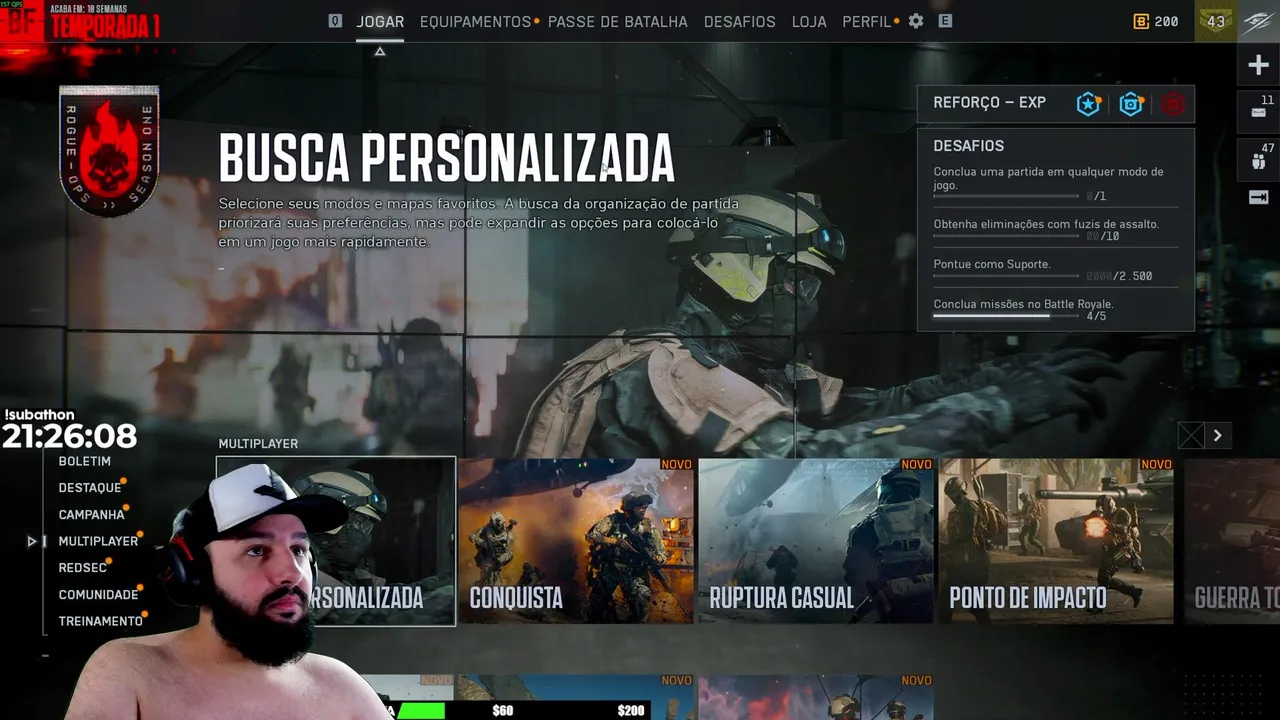Go to previous page in mode carousel

[1191, 435]
